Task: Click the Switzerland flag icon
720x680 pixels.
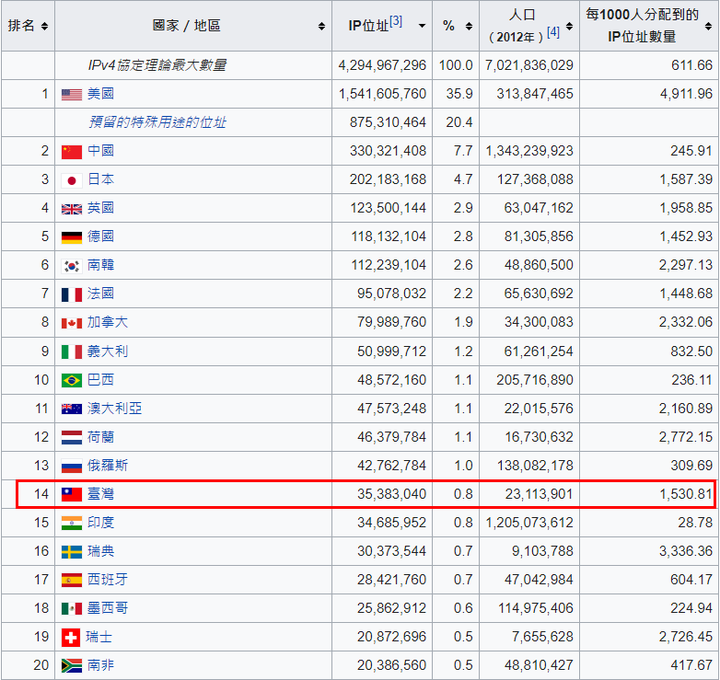Action: click(71, 637)
